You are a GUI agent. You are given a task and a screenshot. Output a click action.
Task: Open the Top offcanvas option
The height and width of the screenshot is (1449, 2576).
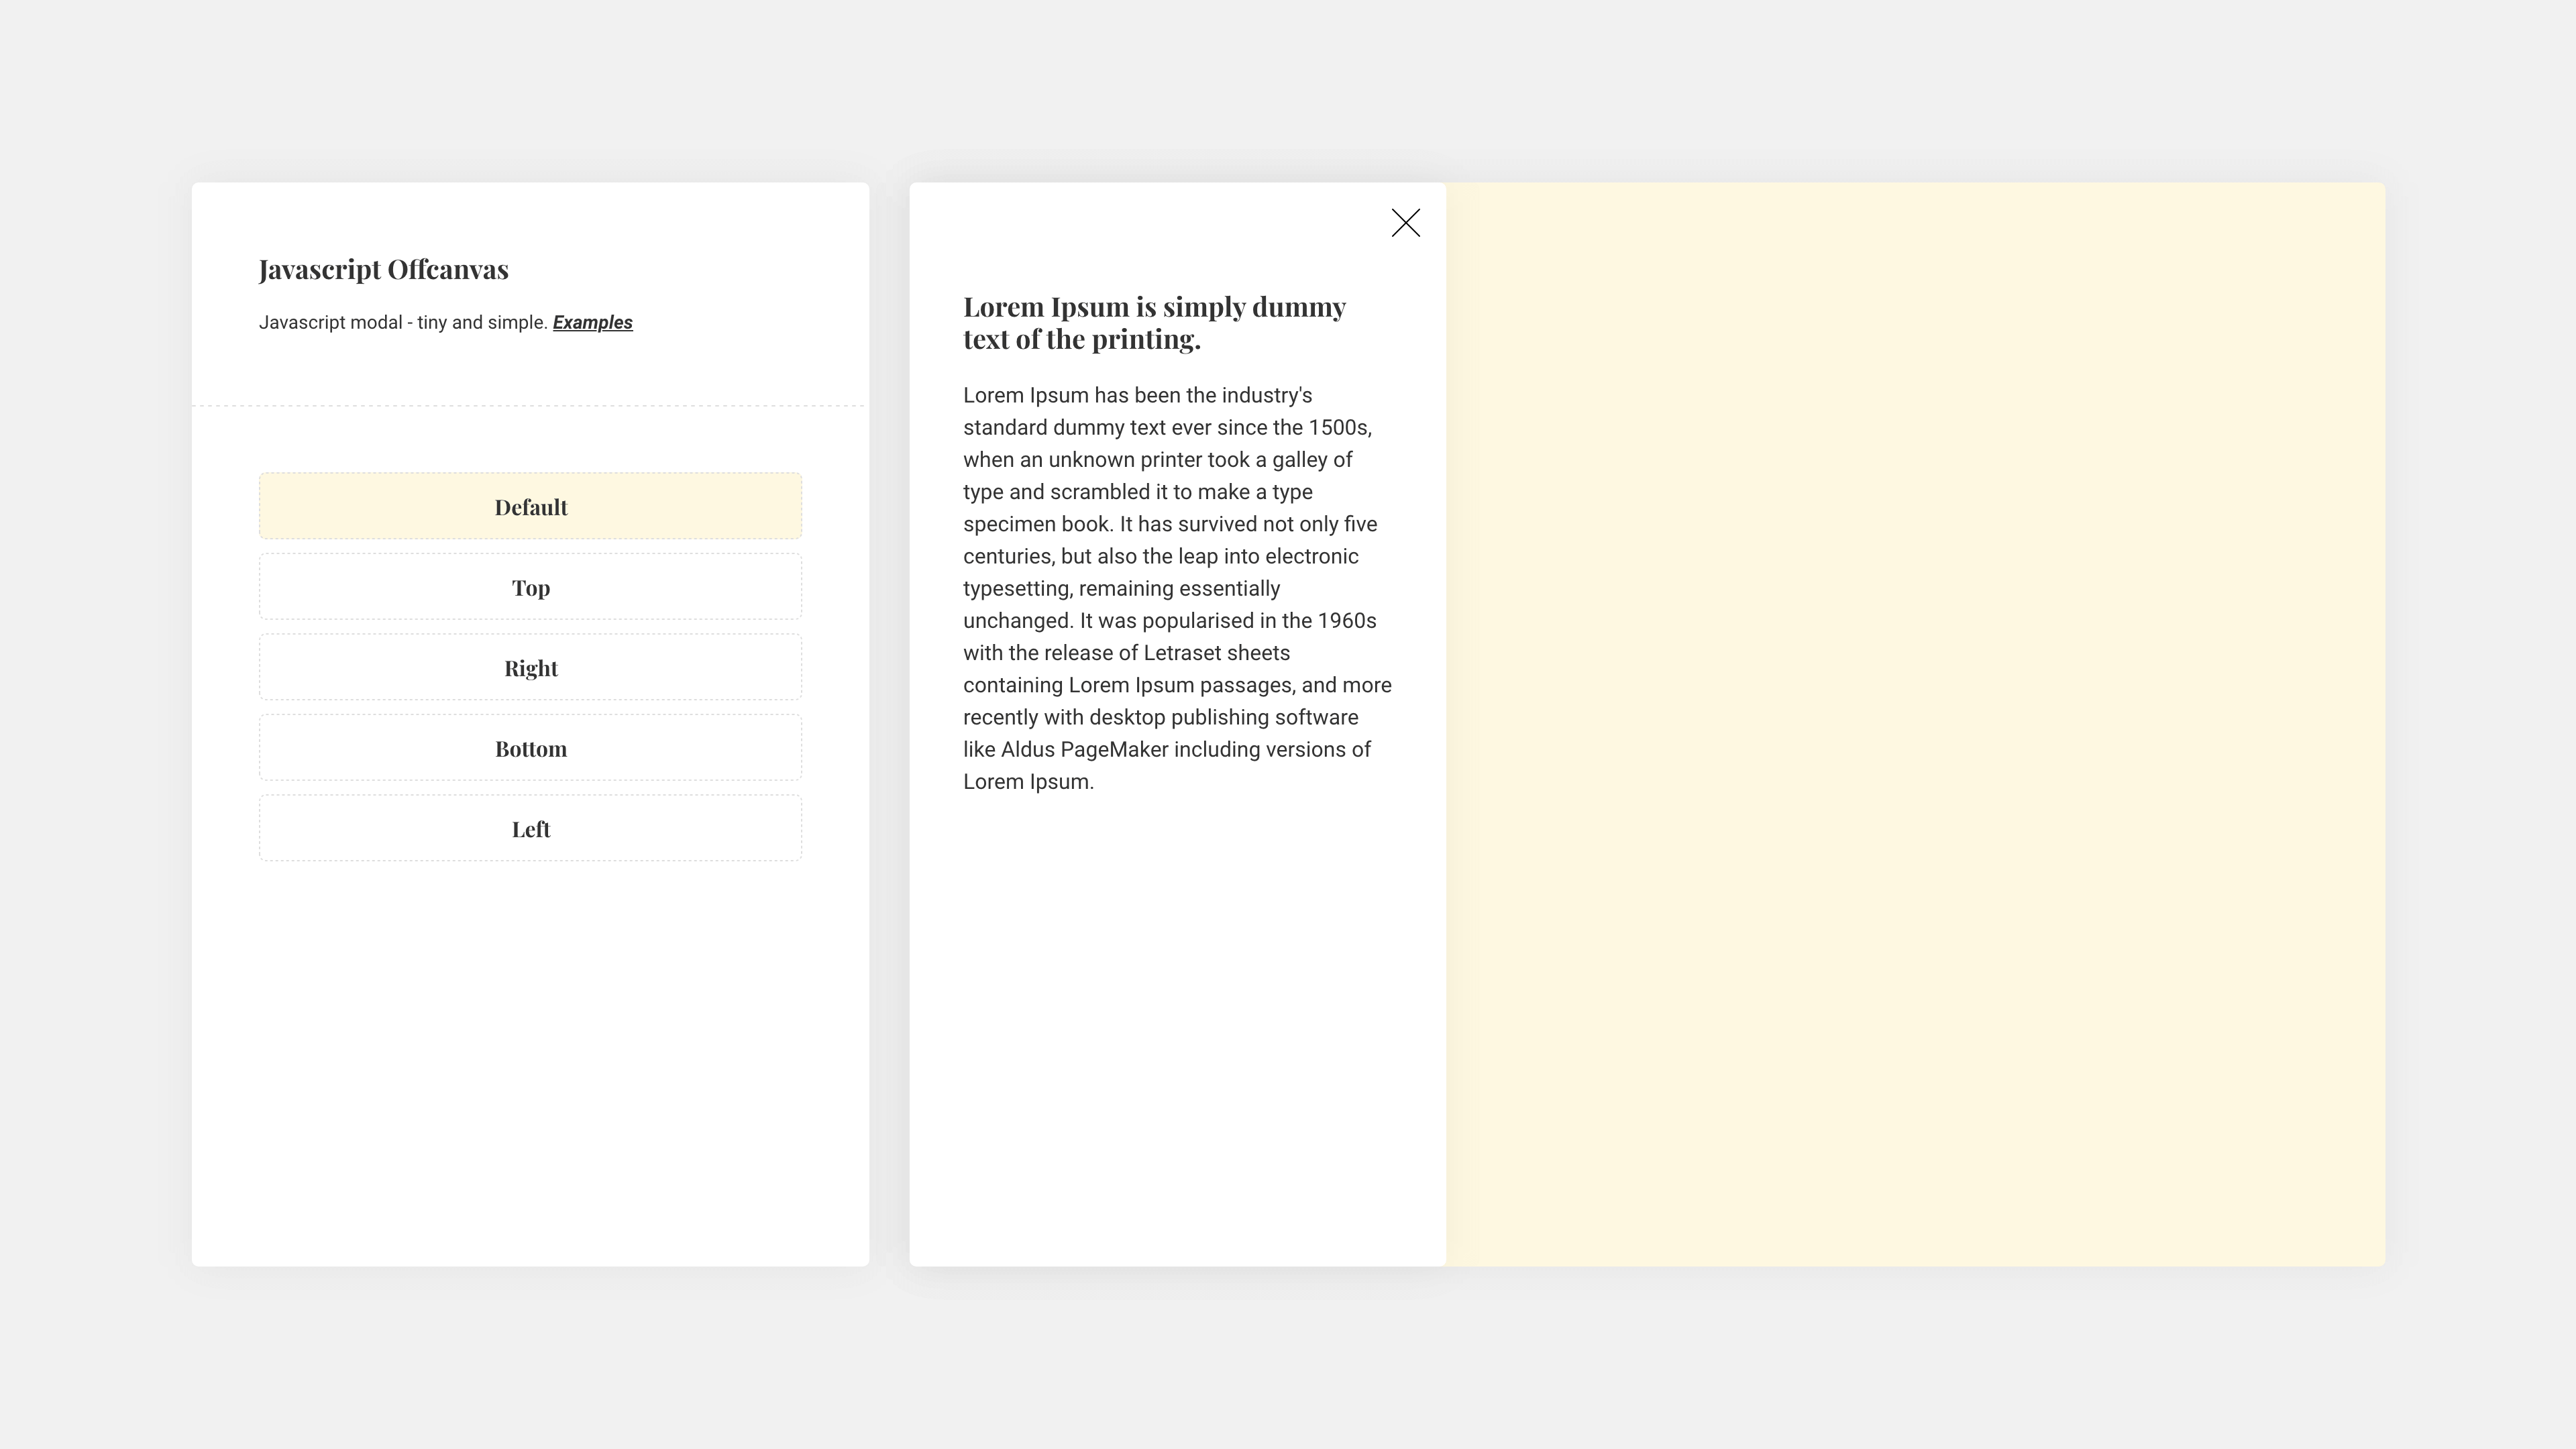[530, 588]
